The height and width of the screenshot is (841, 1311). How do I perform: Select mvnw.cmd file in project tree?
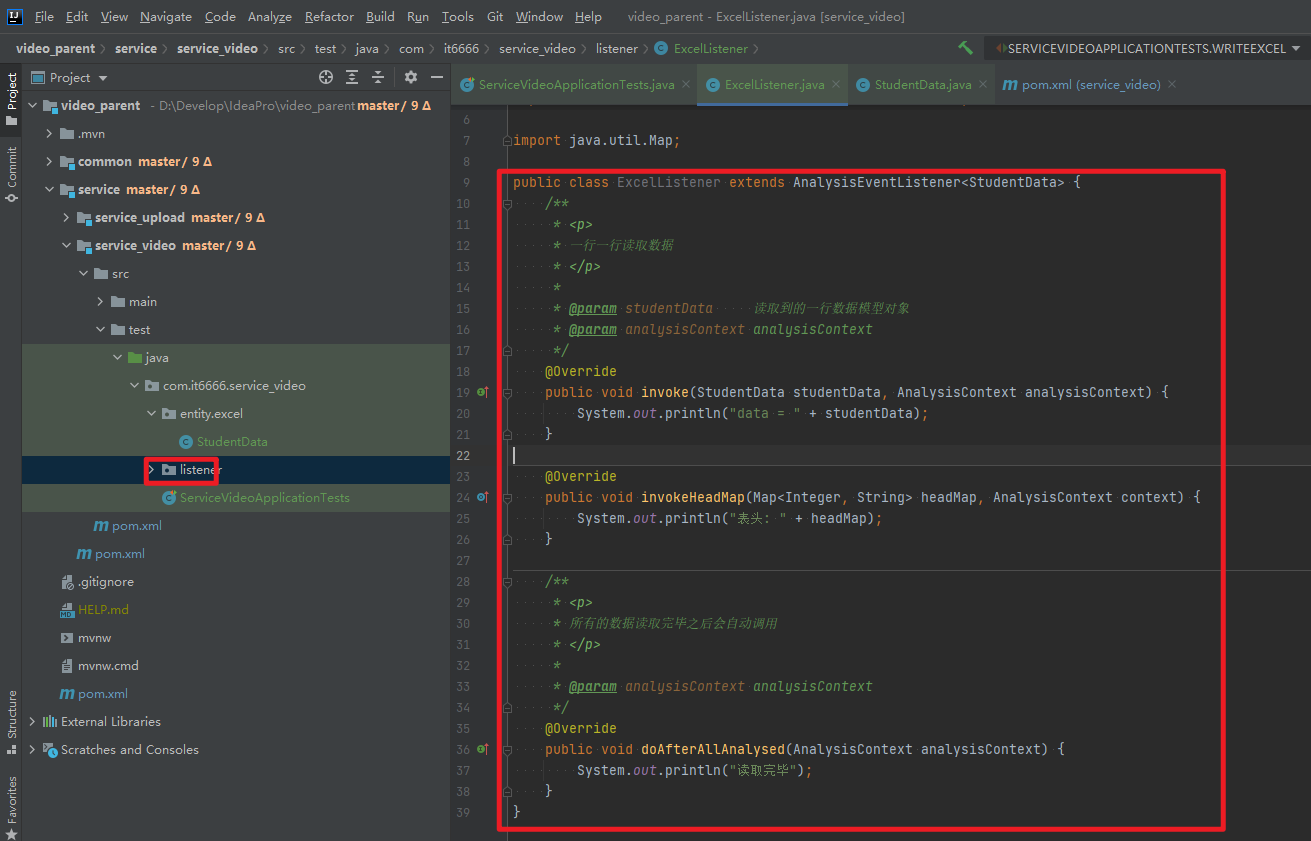(108, 665)
